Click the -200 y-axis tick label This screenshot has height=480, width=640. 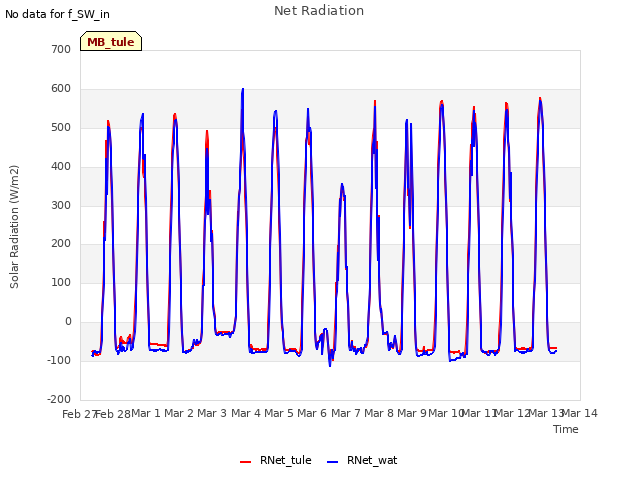[59, 399]
